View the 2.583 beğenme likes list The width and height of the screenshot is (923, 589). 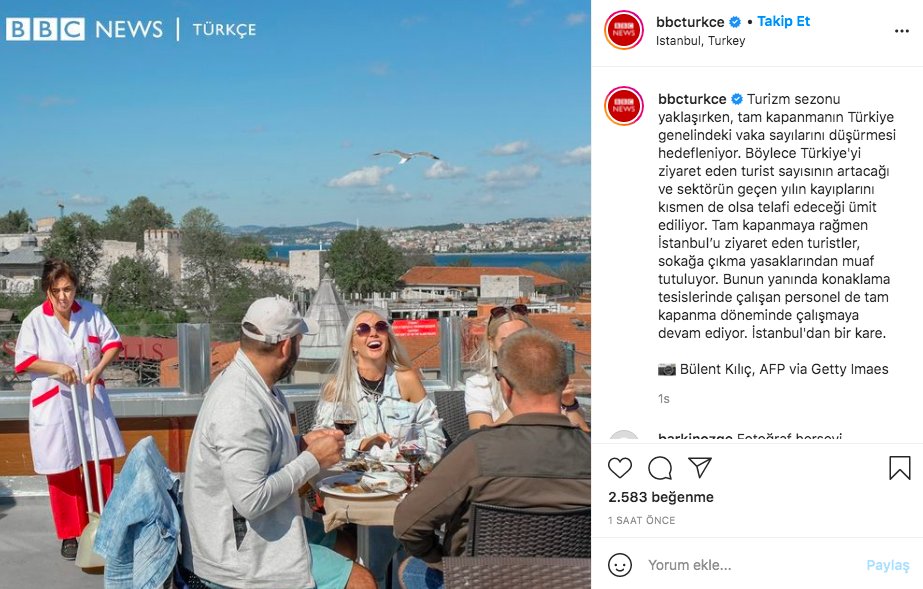coord(660,497)
